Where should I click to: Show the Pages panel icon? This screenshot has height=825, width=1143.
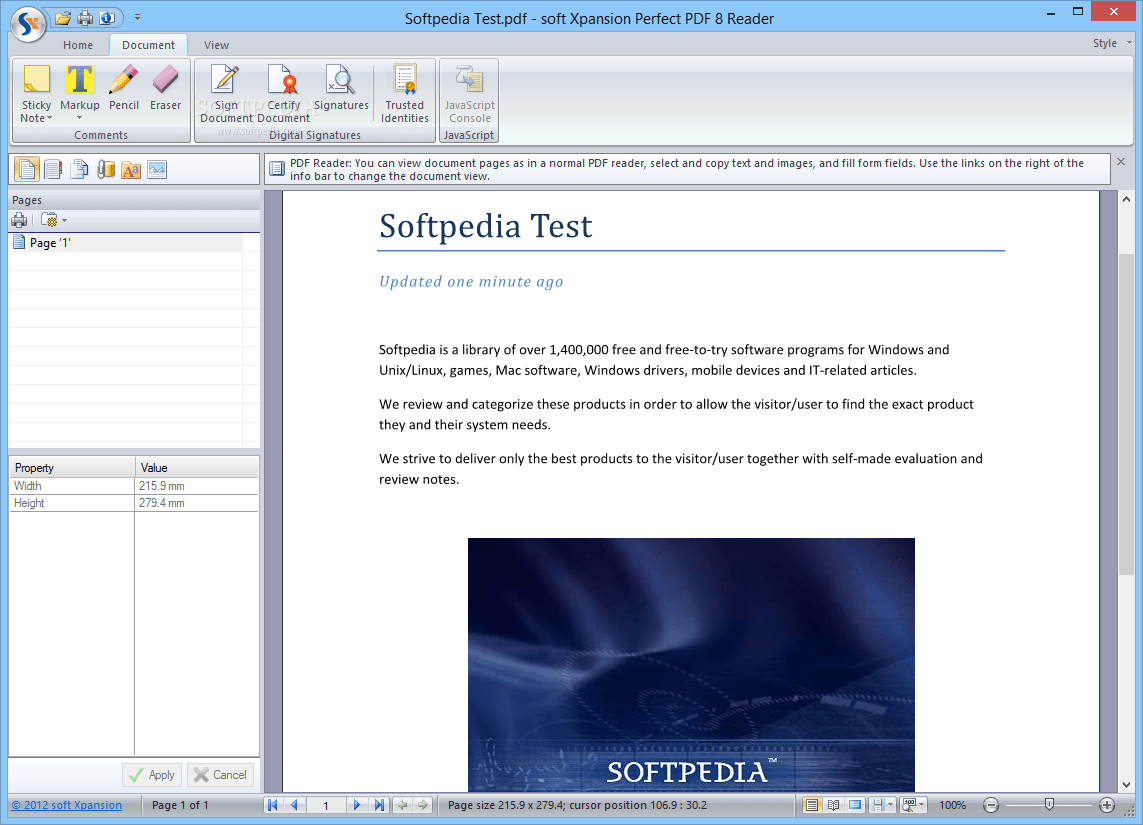coord(27,169)
